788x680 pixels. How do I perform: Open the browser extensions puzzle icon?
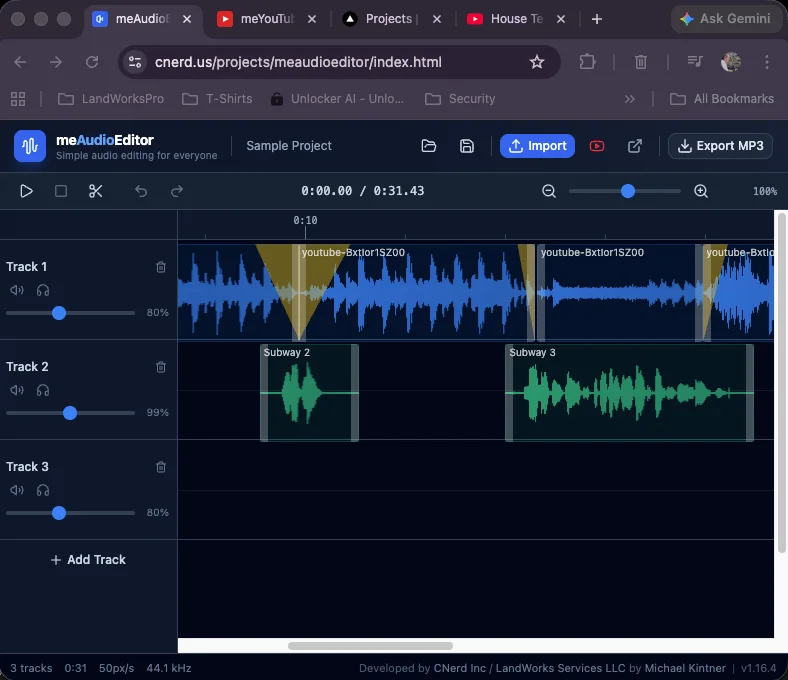coord(587,62)
